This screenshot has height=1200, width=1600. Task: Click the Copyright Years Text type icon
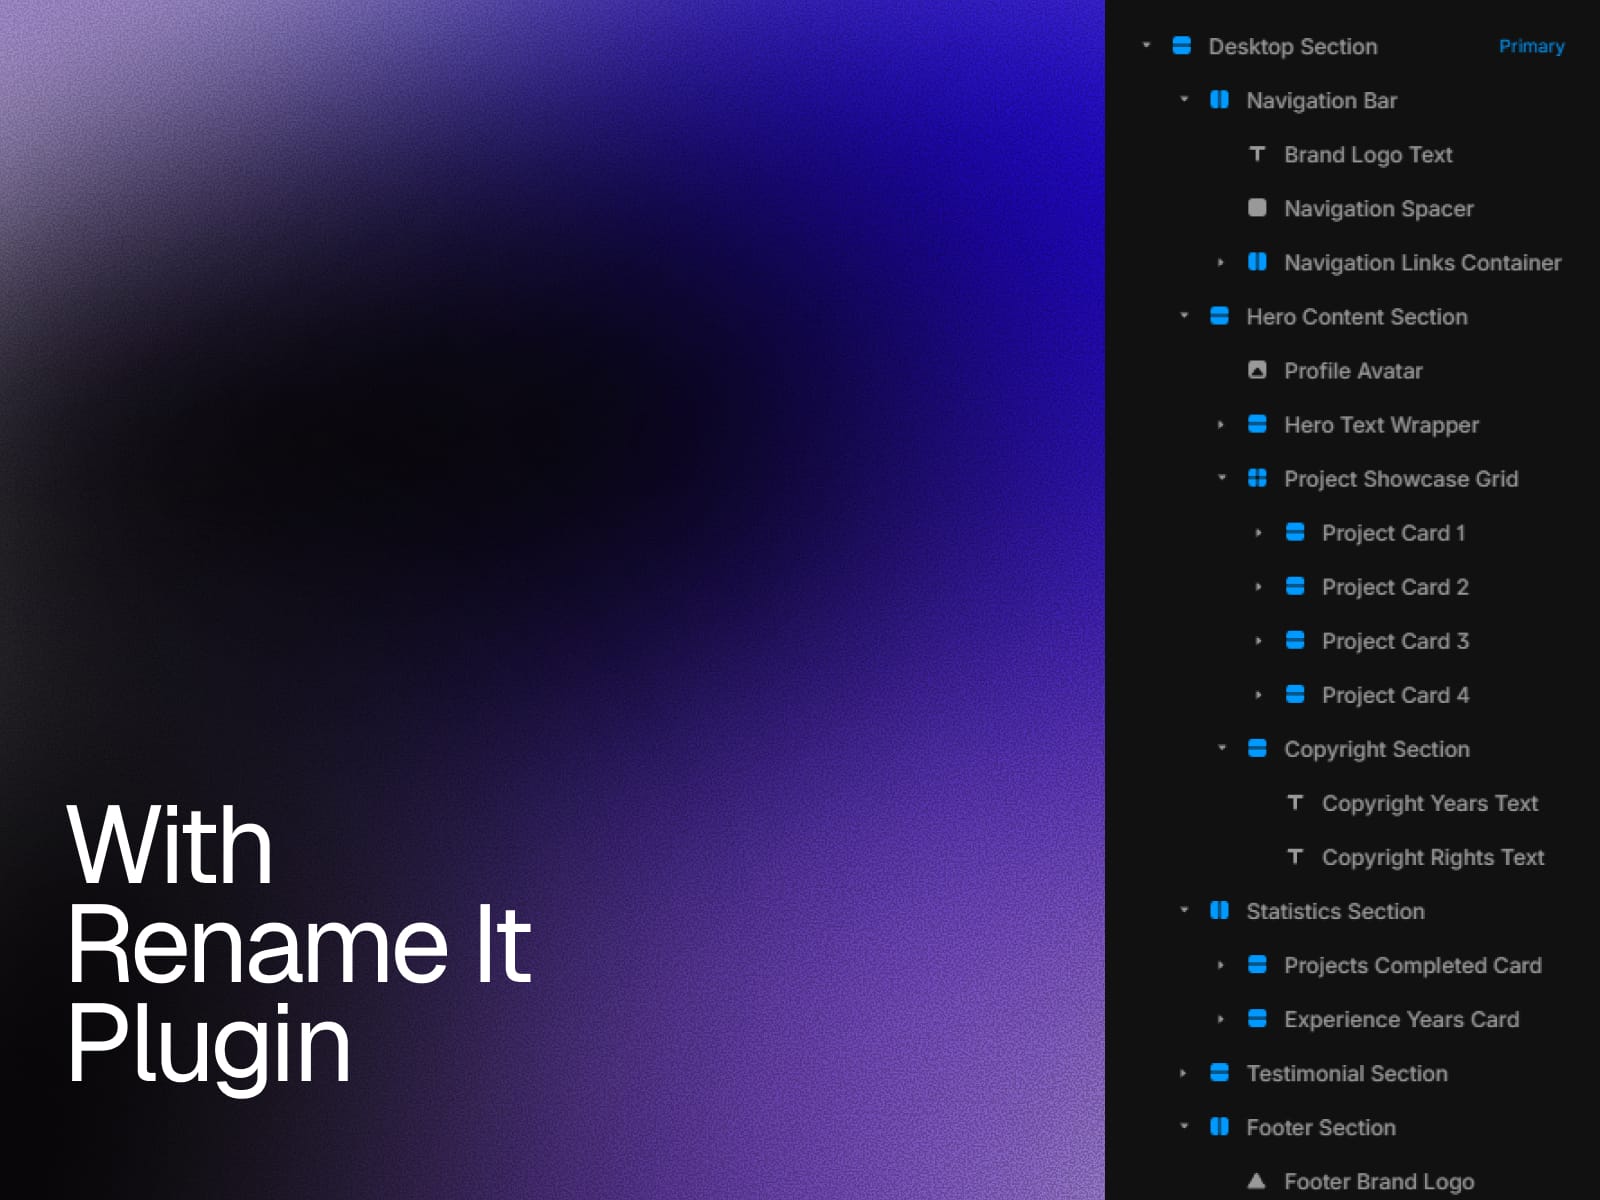[x=1295, y=802]
